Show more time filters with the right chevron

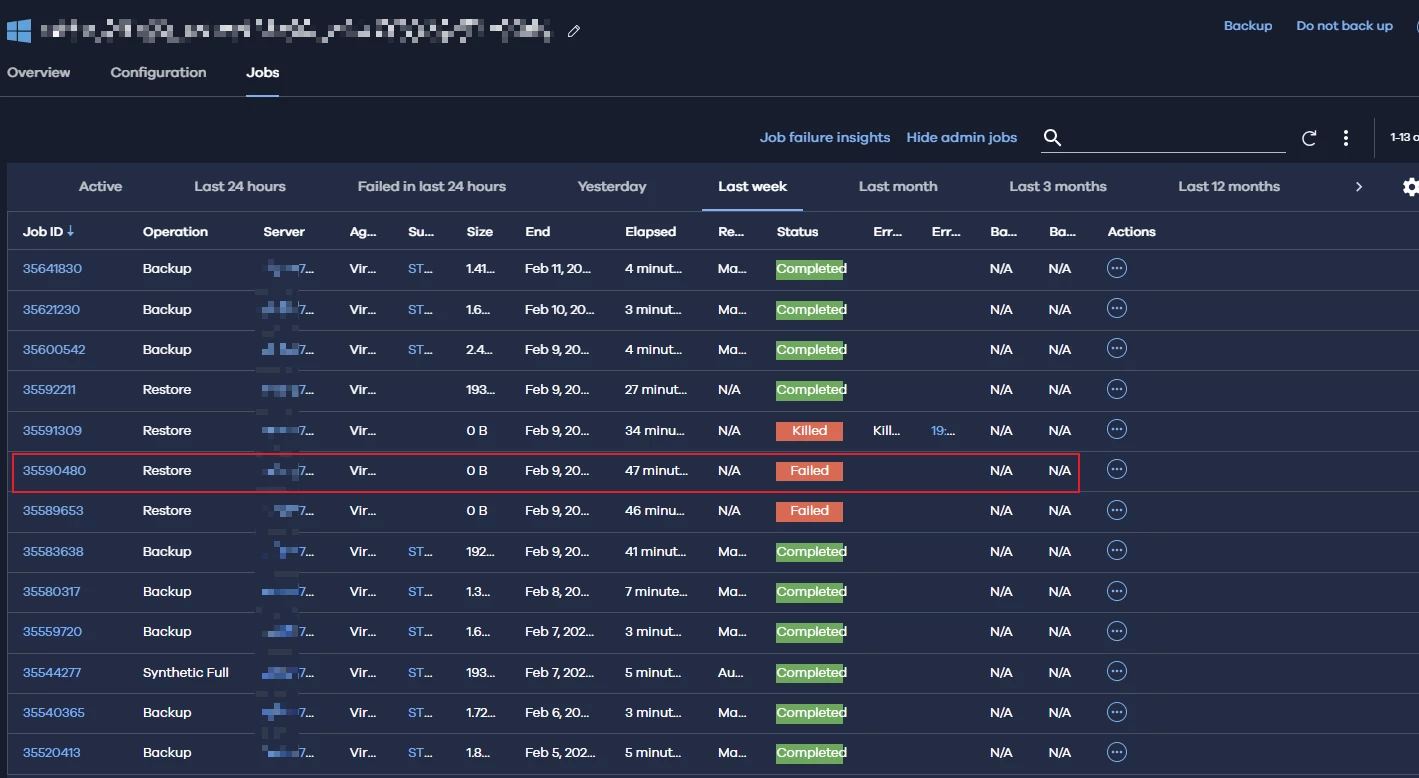(x=1358, y=187)
